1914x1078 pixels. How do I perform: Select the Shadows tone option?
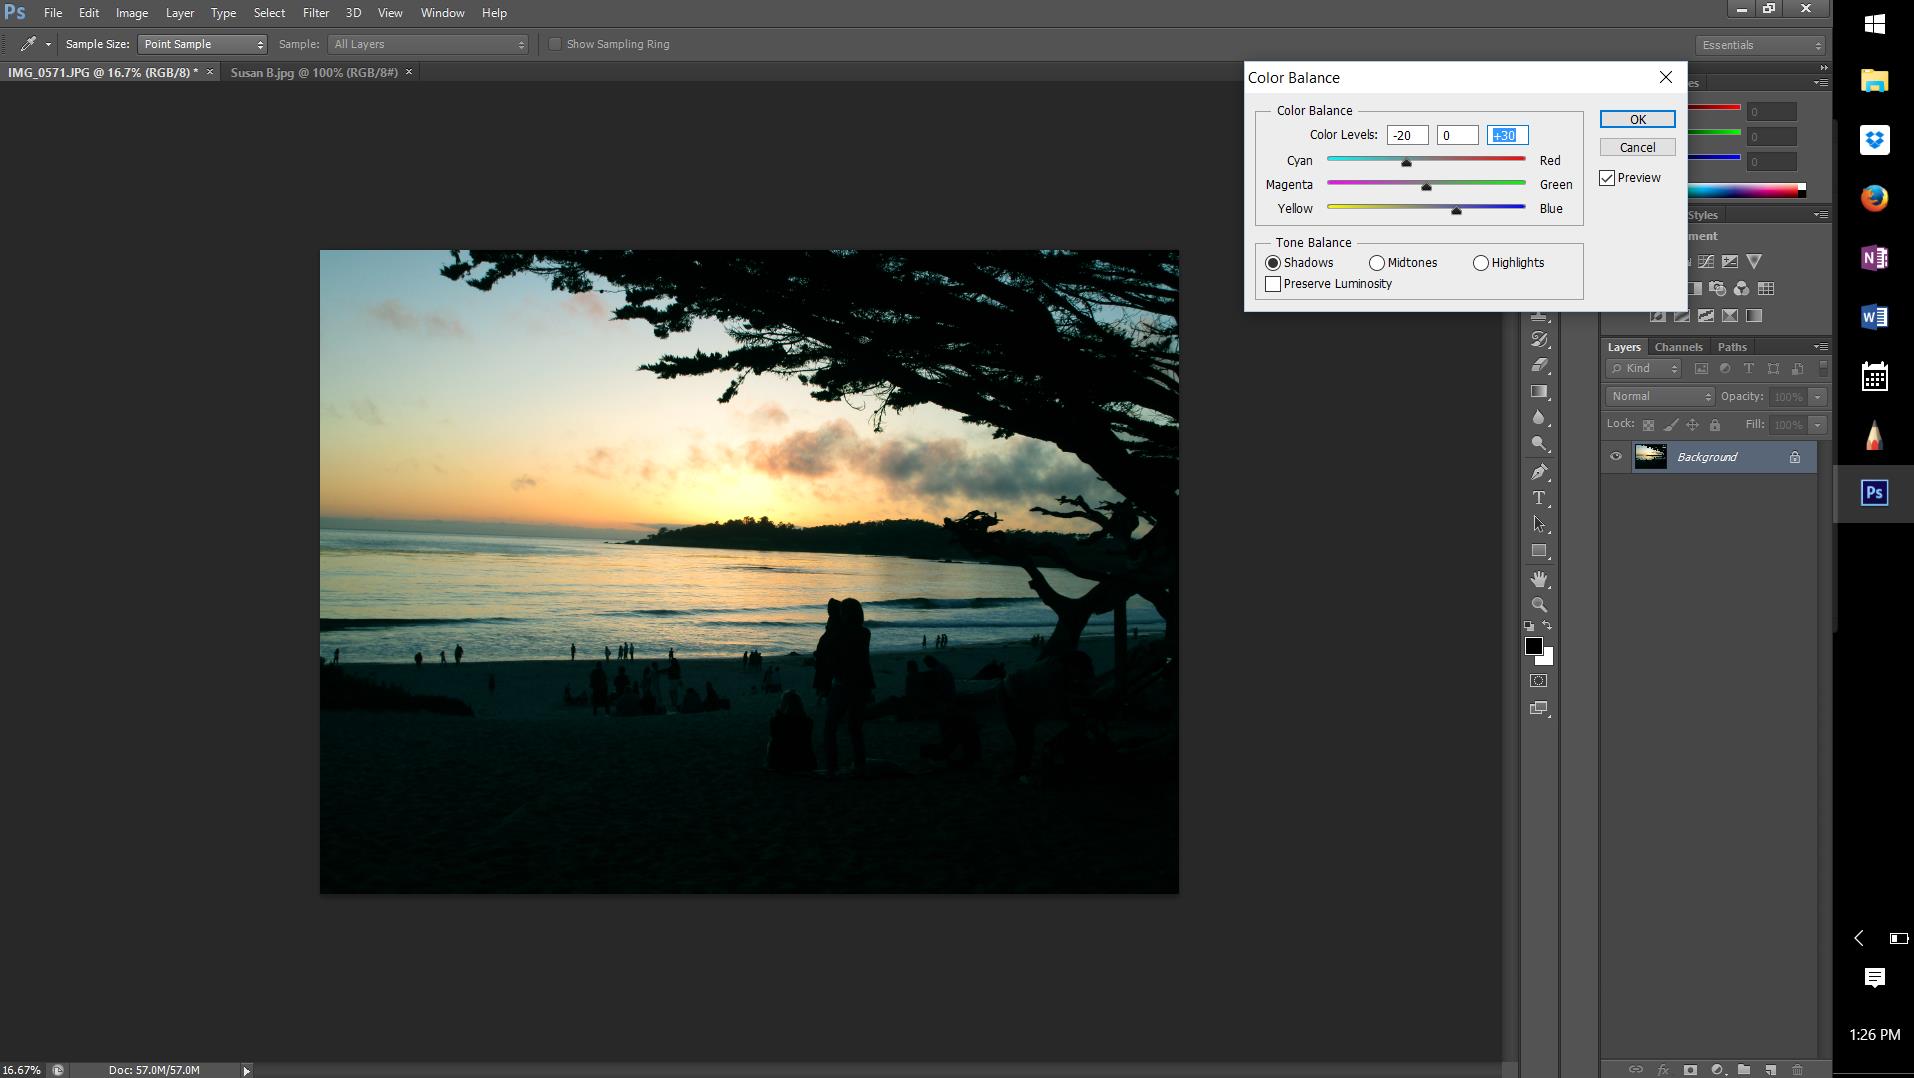[1299, 263]
